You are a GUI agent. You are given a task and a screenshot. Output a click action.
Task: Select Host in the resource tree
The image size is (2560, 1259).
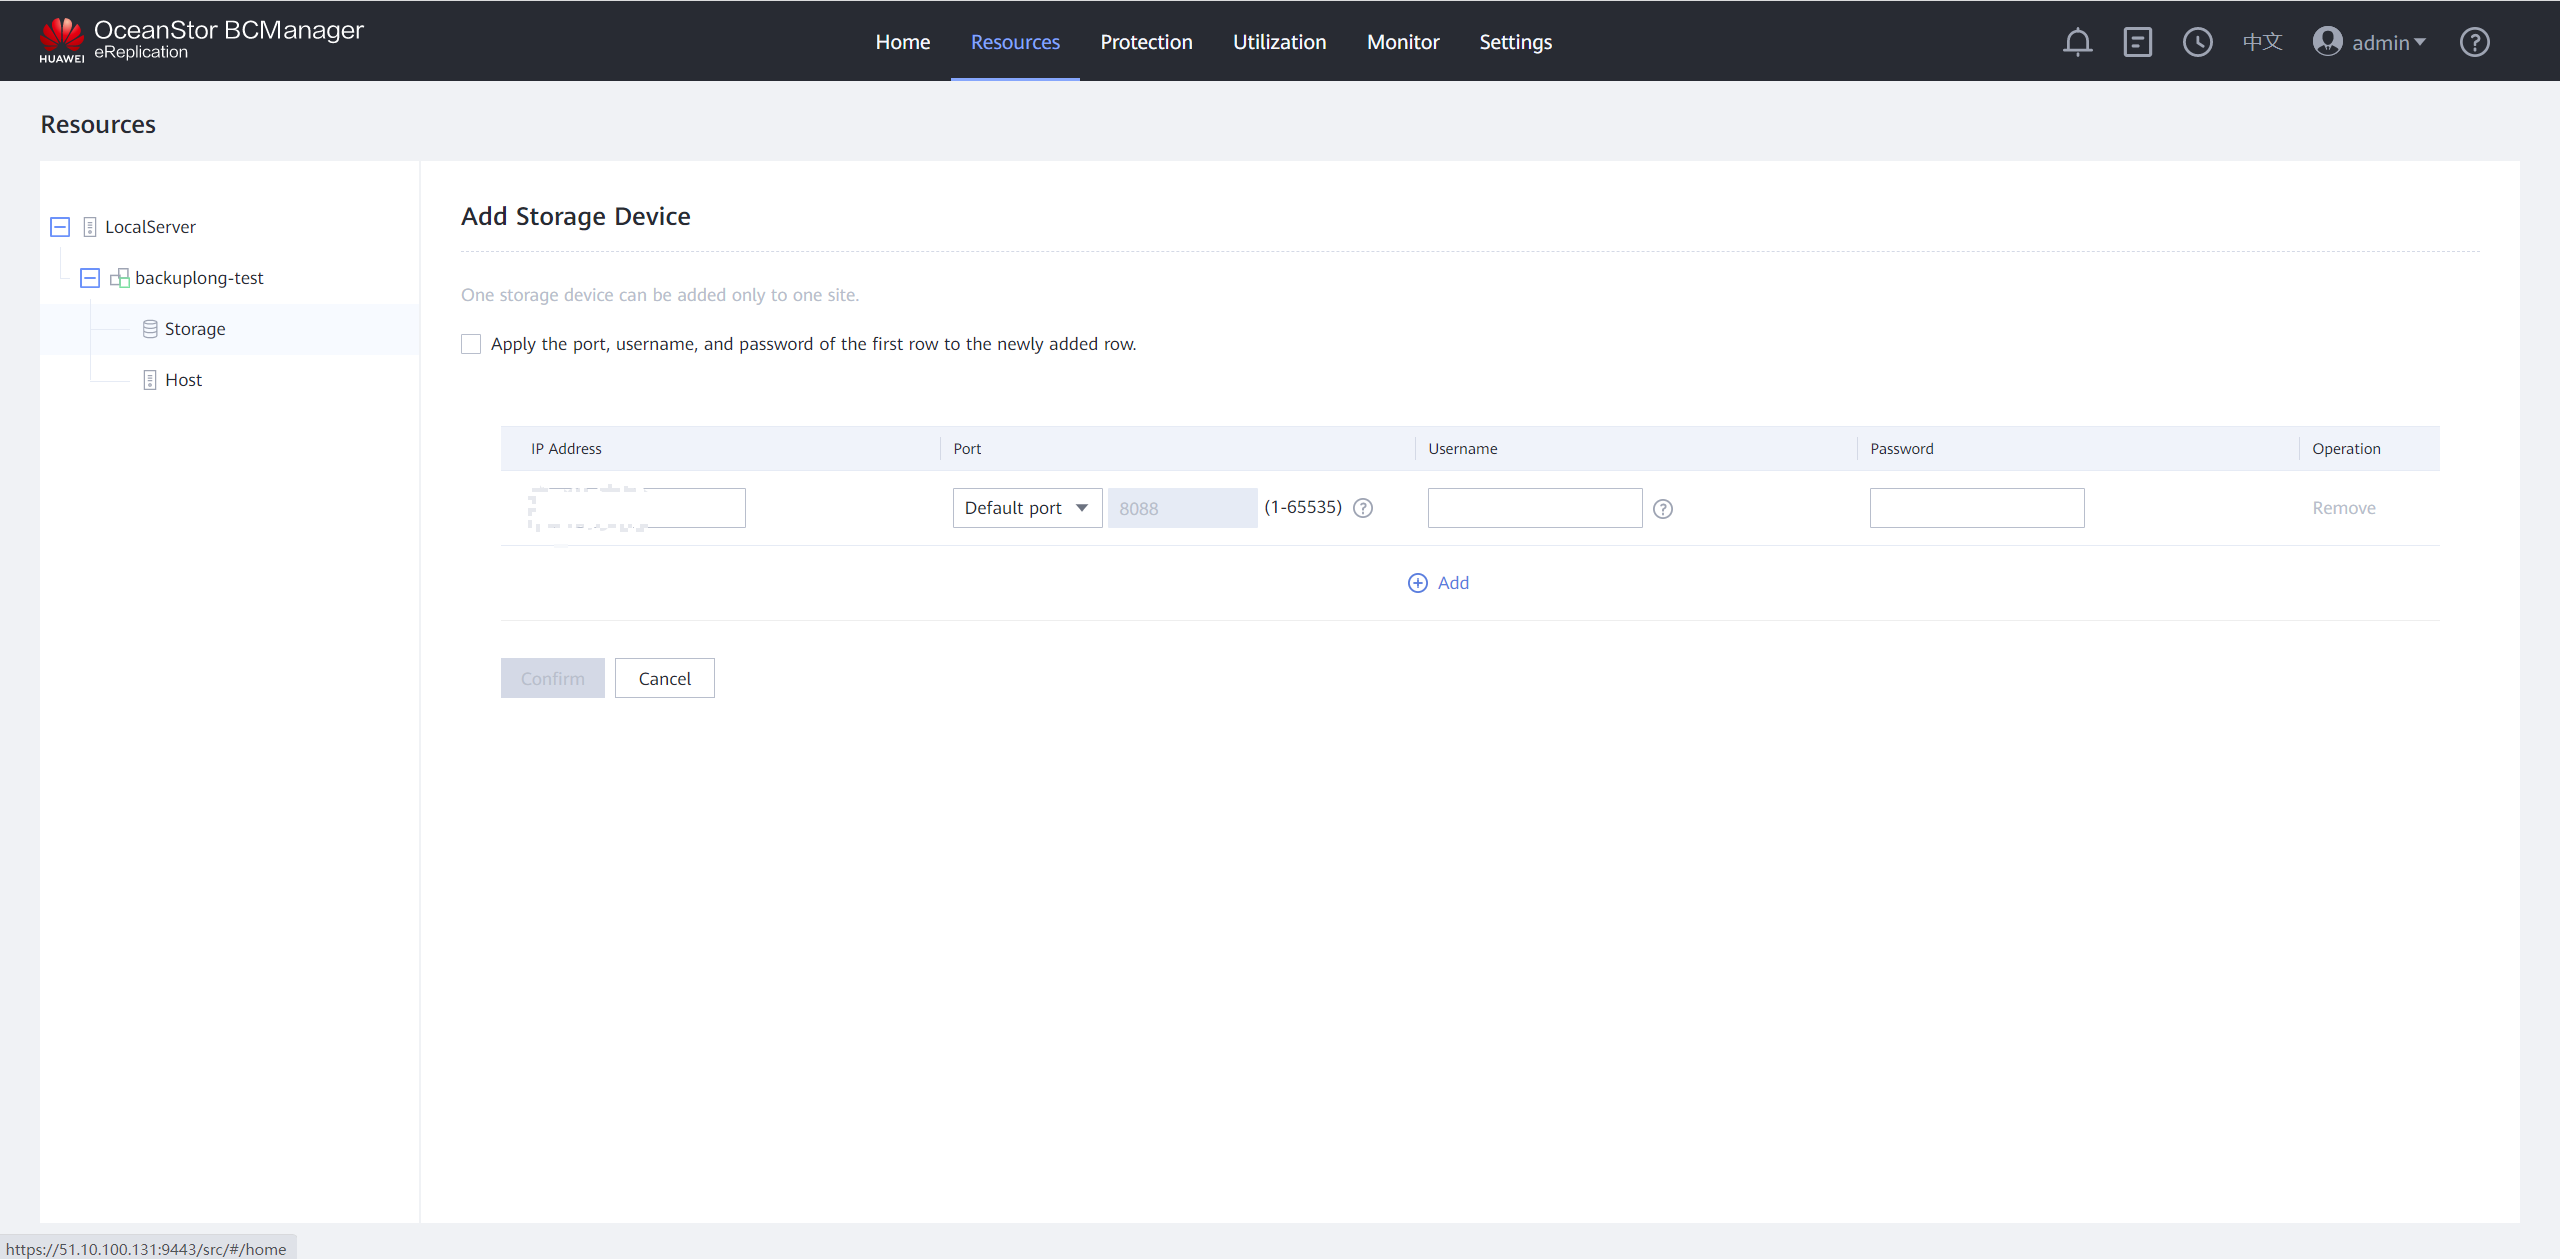[x=183, y=380]
